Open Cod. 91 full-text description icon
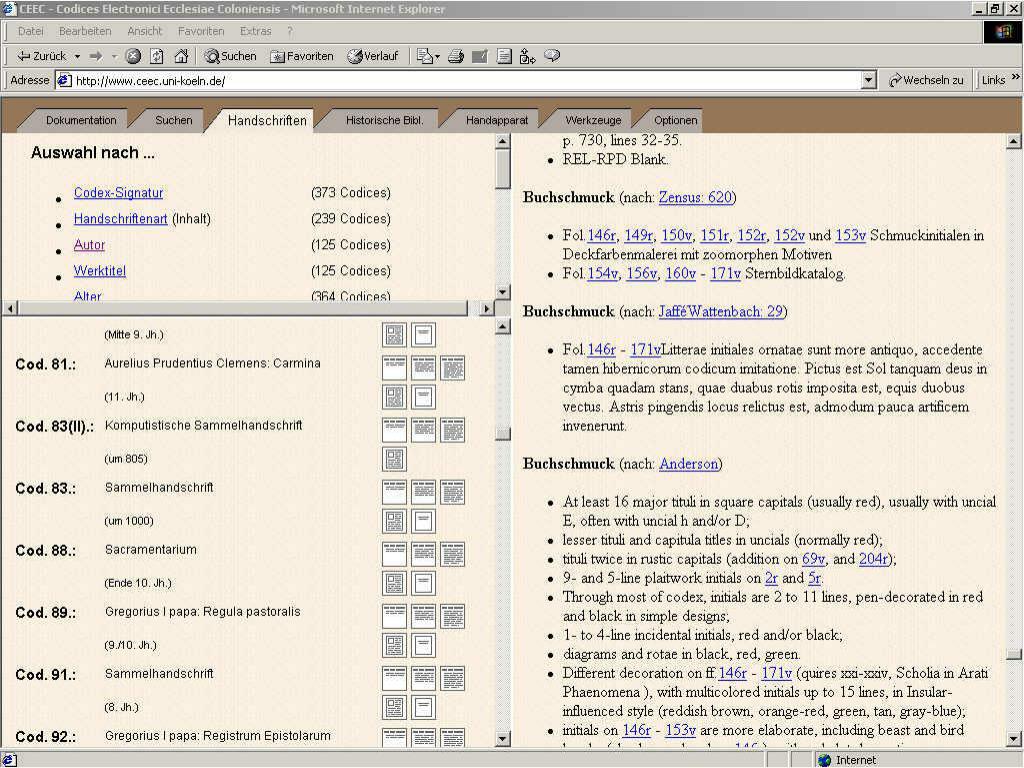Viewport: 1024px width, 768px height. (453, 678)
